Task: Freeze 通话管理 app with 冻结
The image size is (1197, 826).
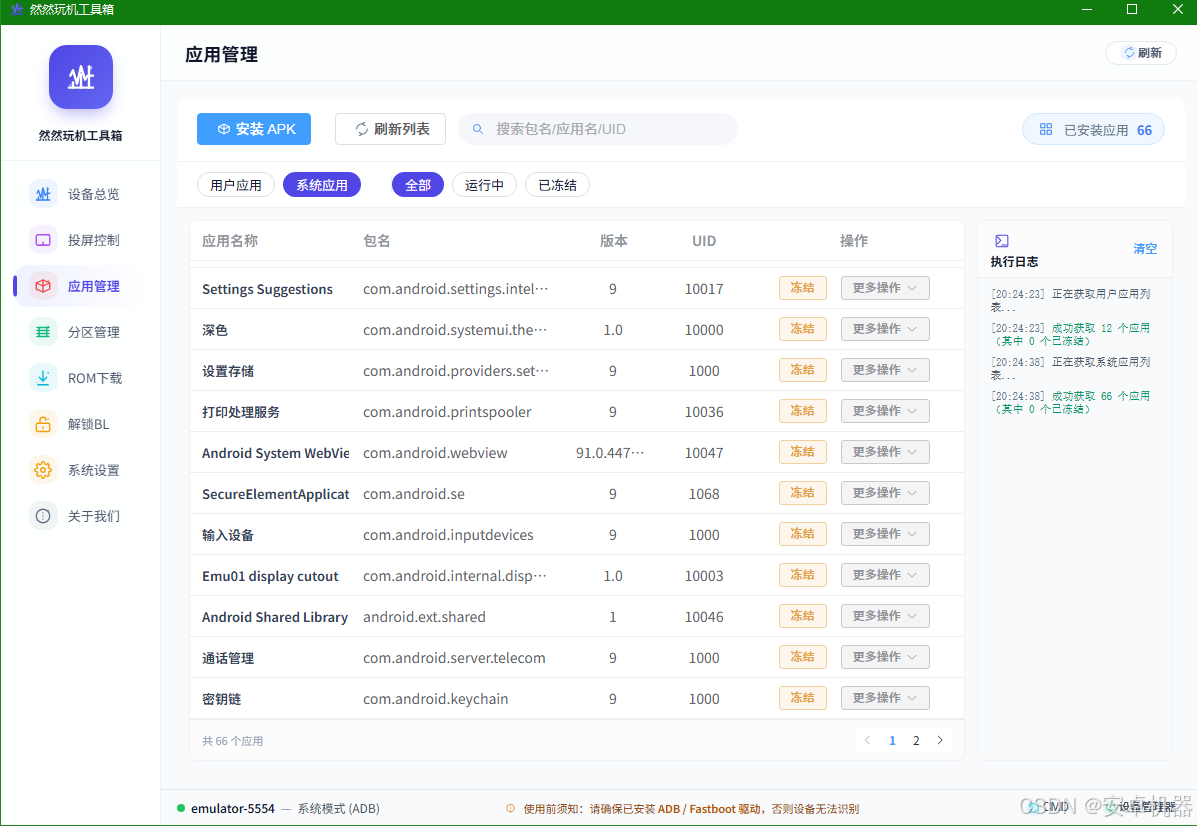Action: [802, 657]
